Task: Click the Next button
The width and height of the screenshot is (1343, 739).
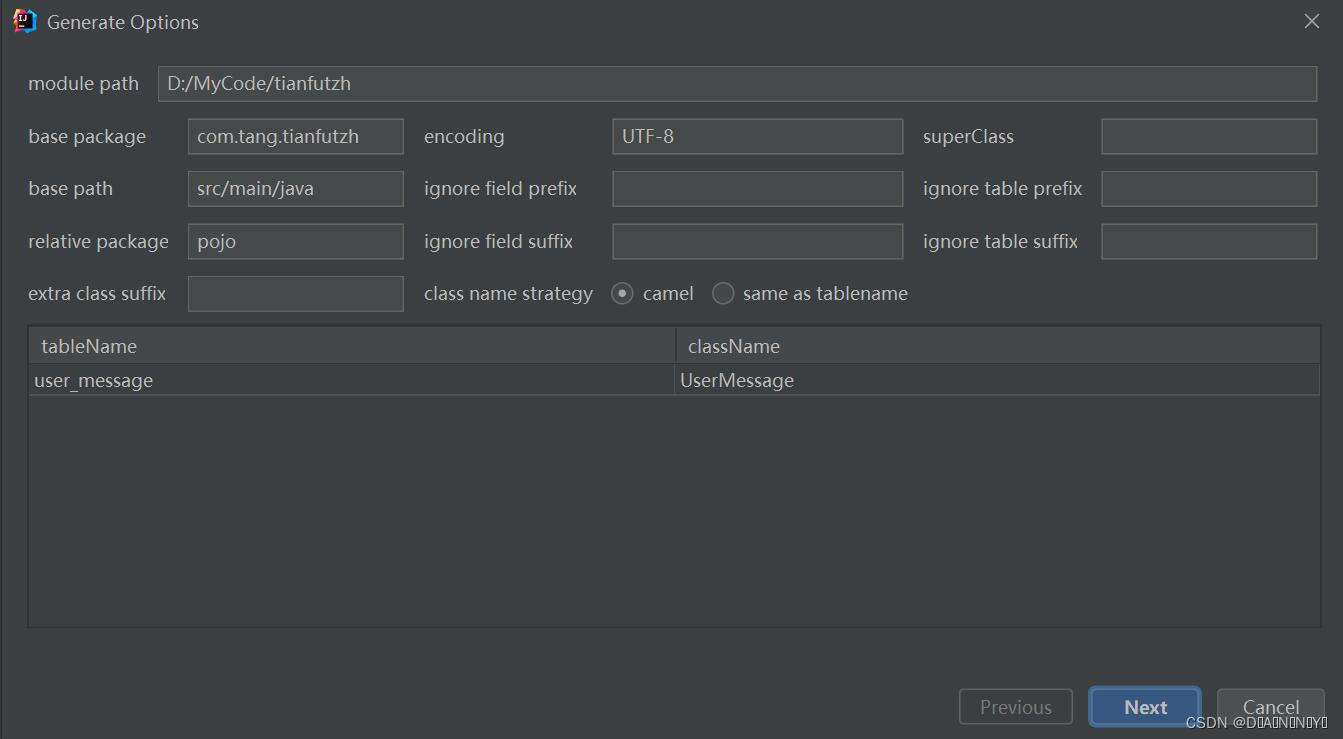Action: tap(1145, 707)
